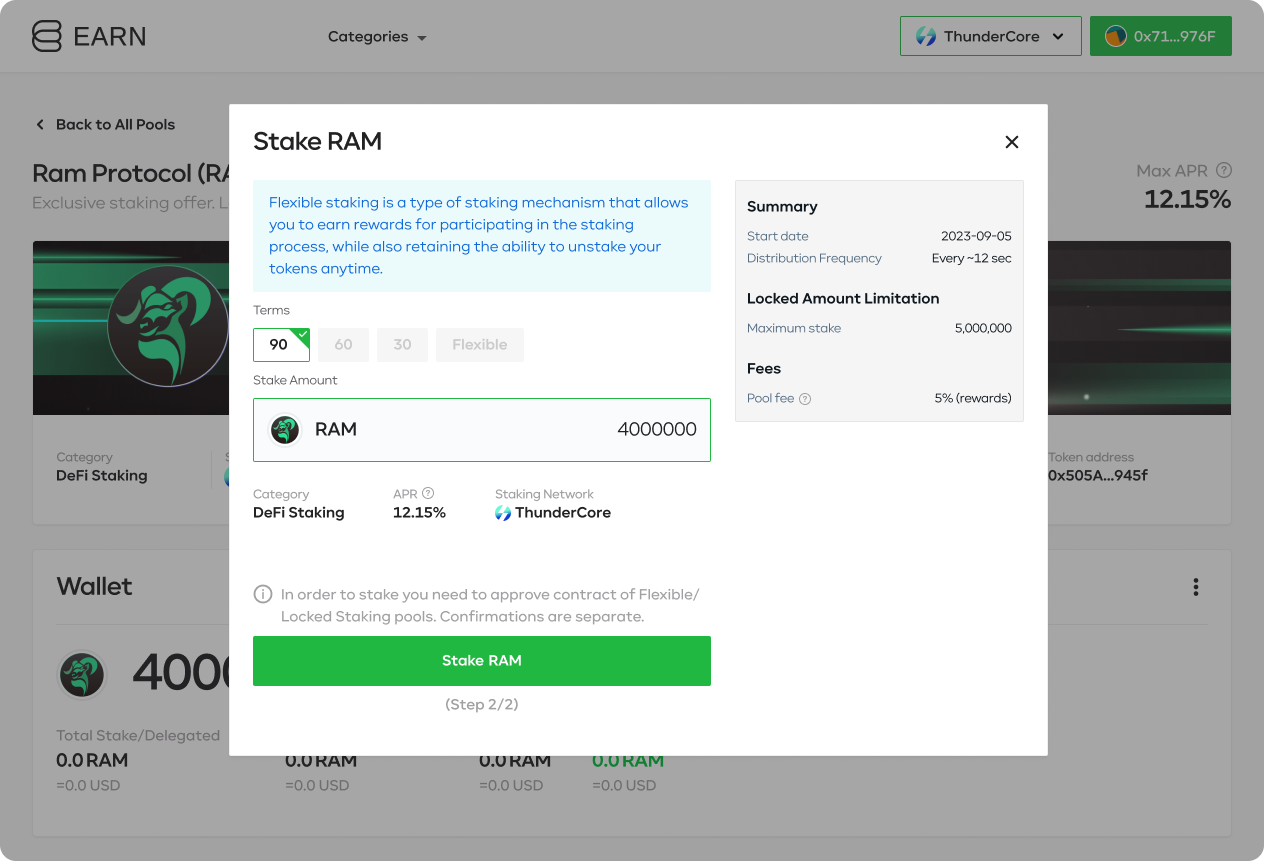Image resolution: width=1264 pixels, height=861 pixels.
Task: Click the token address 0x505A...945f
Action: point(1097,475)
